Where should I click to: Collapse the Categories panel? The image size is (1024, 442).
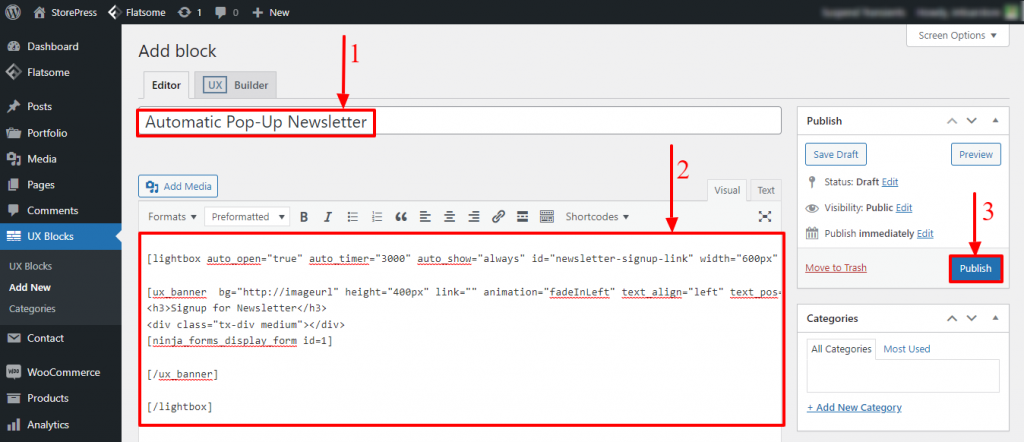[995, 319]
